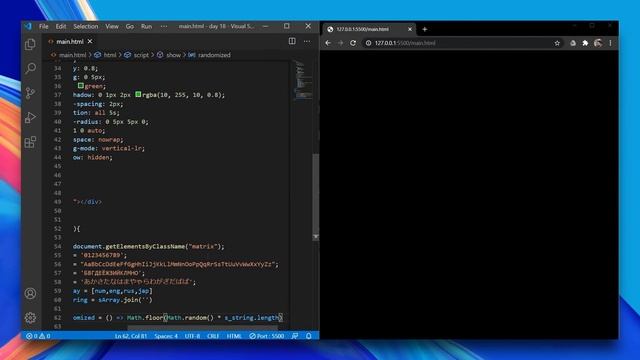Click browser Back button

(328, 43)
